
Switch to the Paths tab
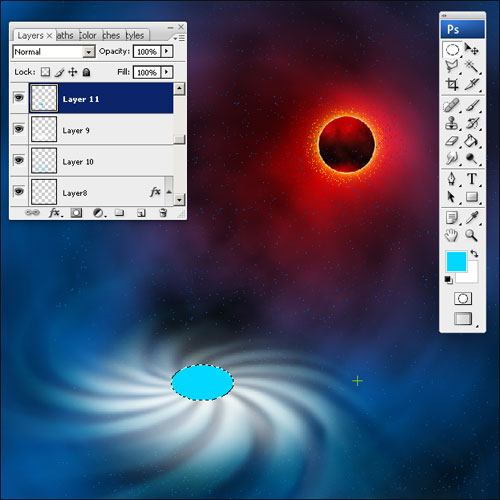65,35
